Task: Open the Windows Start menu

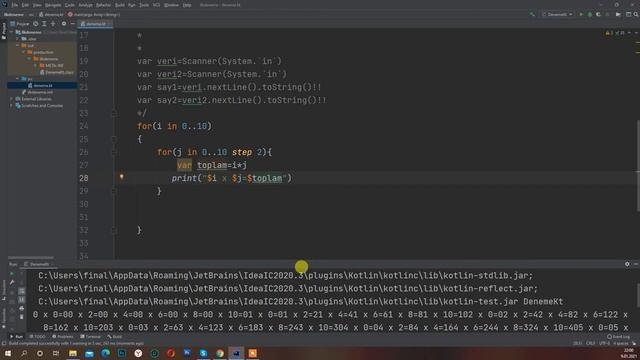Action: (8, 353)
